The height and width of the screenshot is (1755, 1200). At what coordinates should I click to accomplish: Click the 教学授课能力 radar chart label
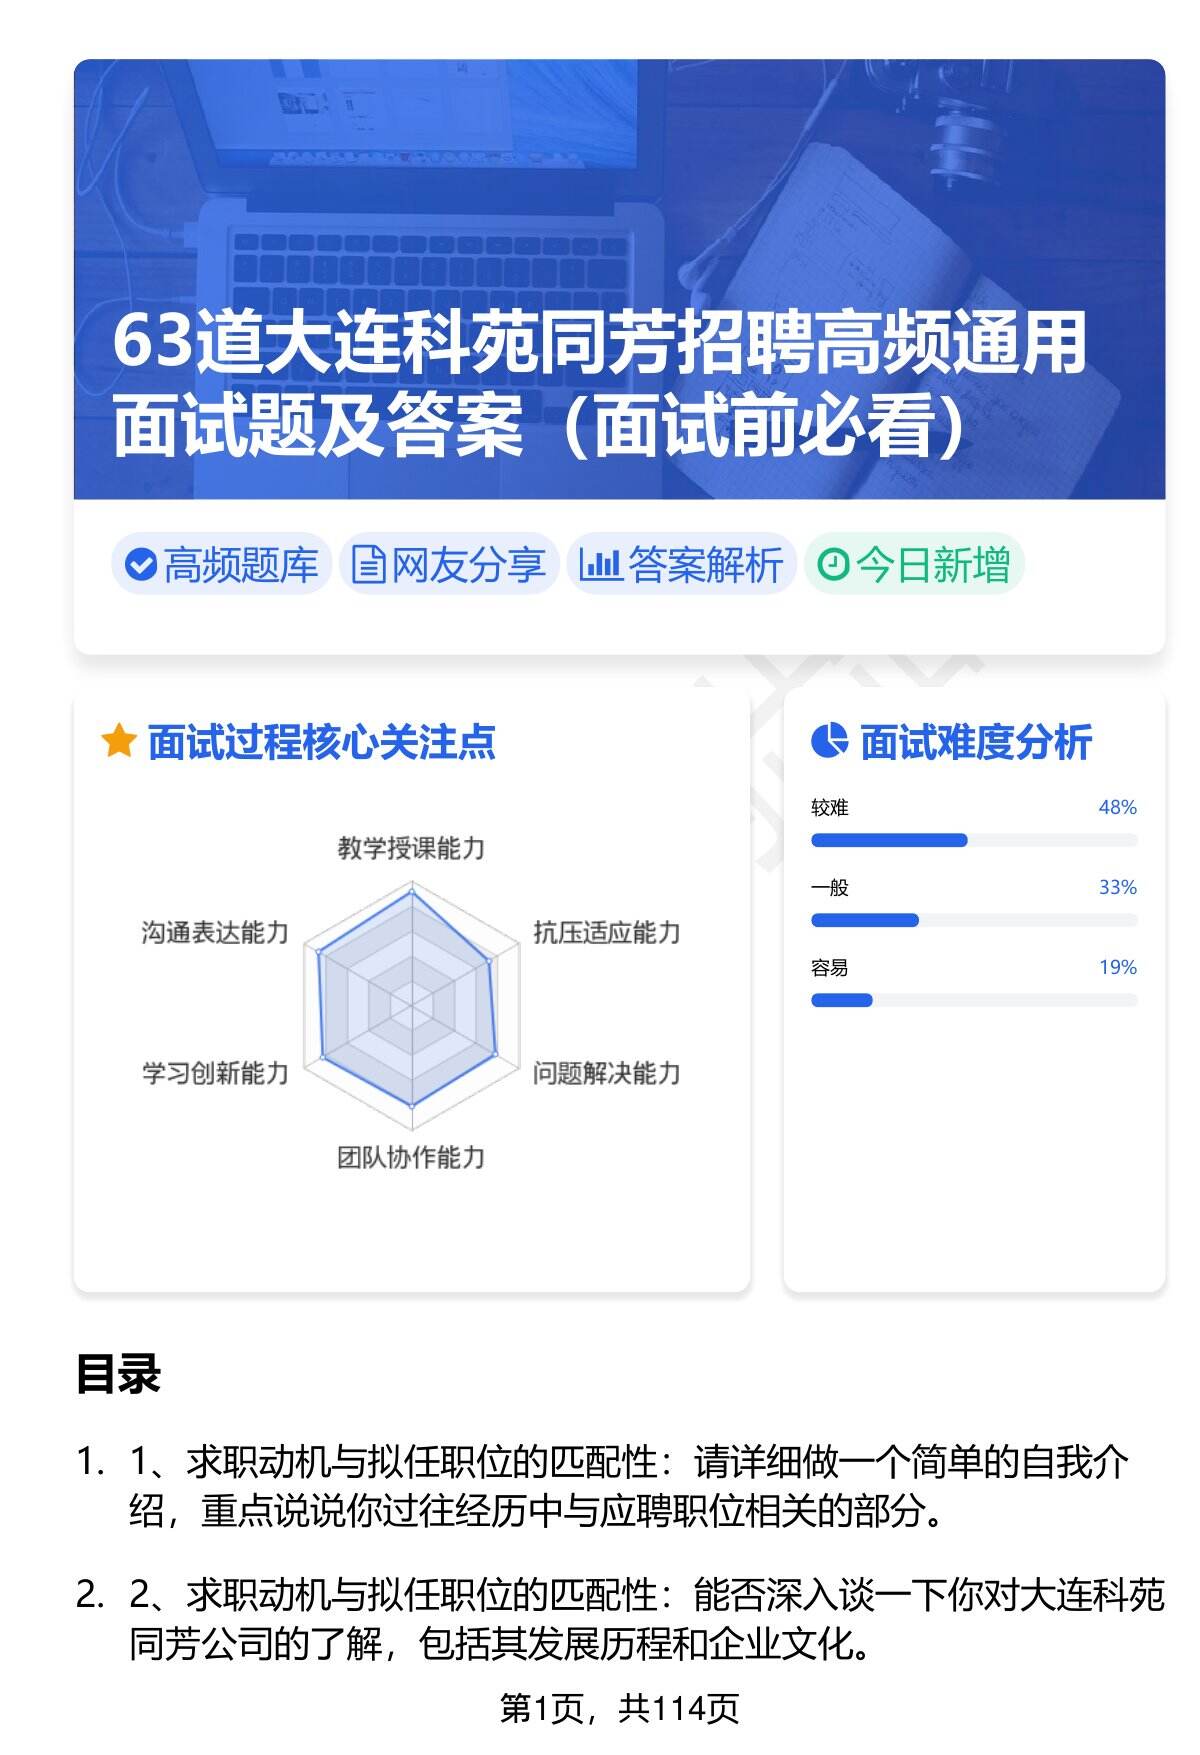pos(411,849)
